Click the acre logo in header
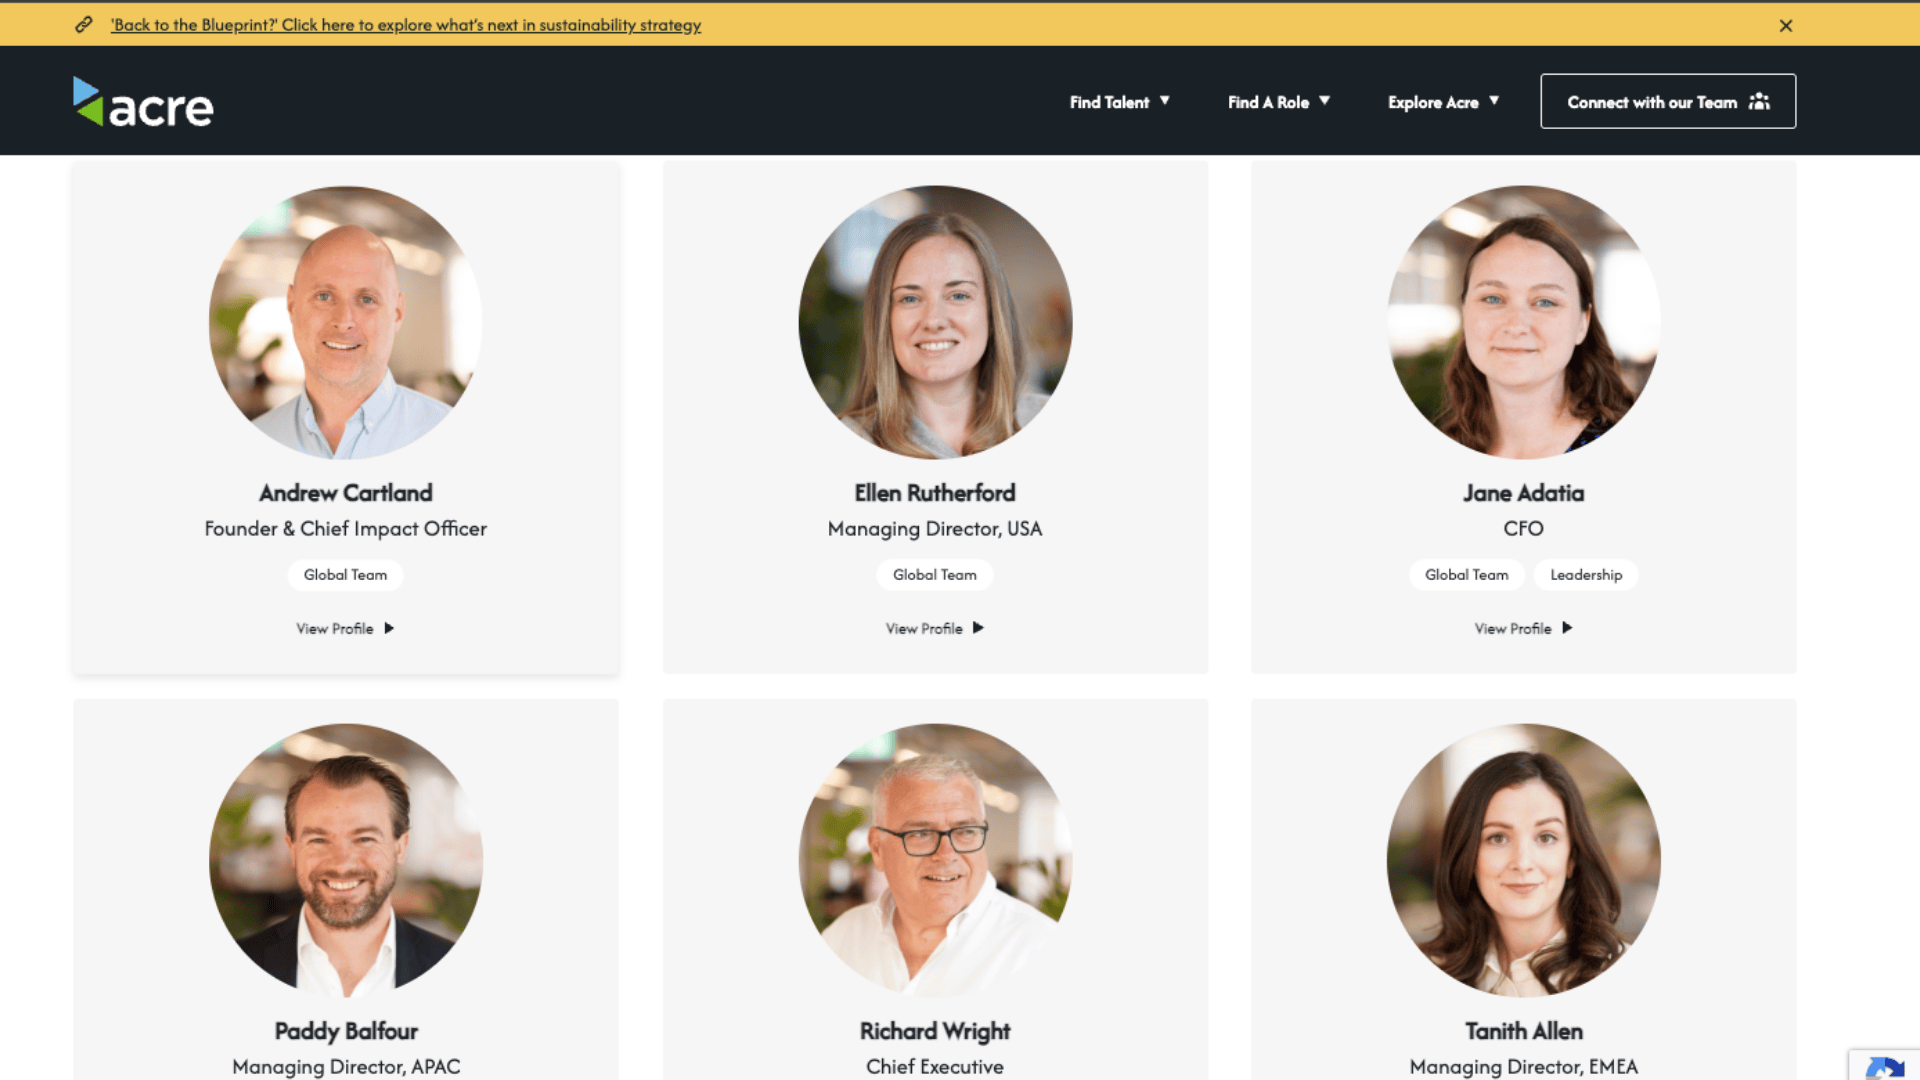 (143, 102)
